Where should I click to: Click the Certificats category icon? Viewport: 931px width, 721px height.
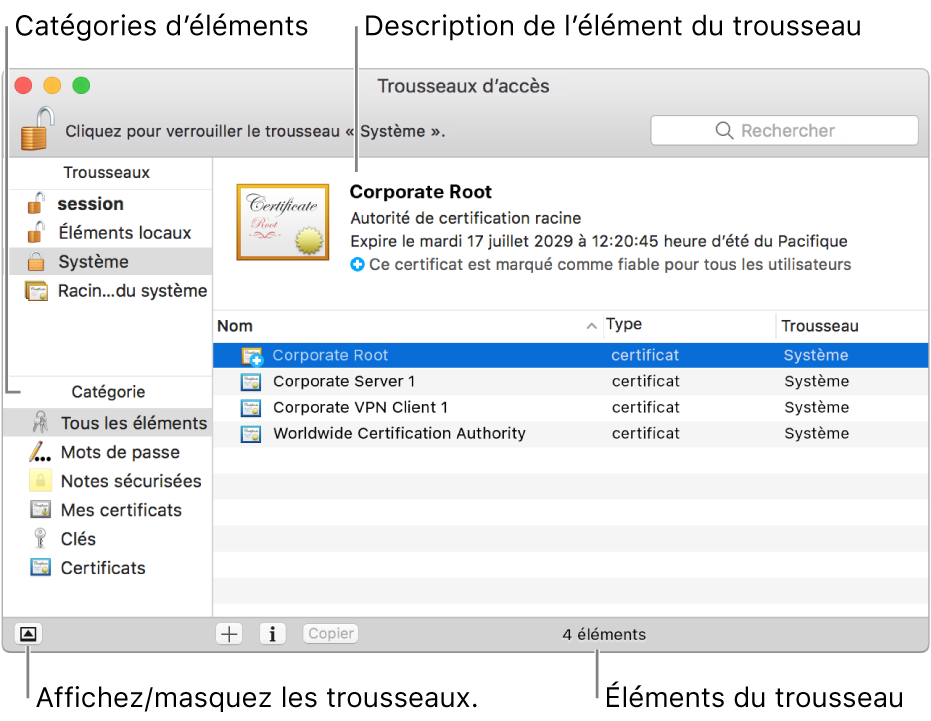click(40, 567)
